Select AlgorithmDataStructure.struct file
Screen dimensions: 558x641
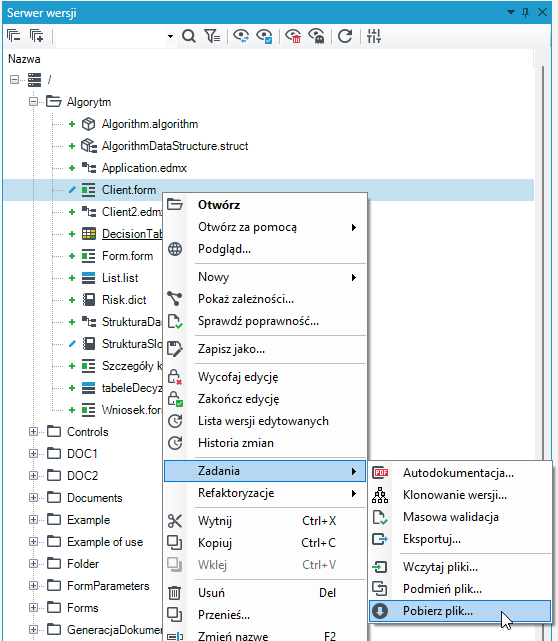pyautogui.click(x=175, y=146)
